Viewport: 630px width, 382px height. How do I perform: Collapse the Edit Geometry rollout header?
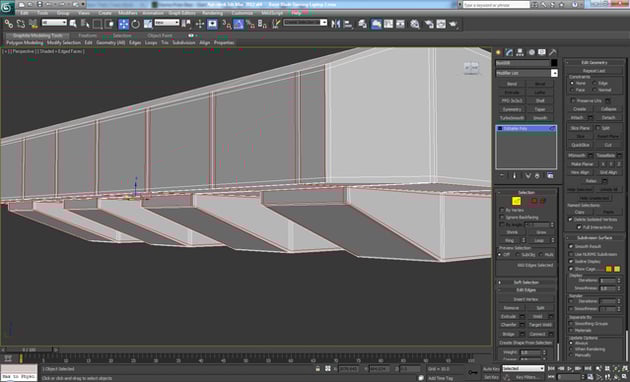595,63
